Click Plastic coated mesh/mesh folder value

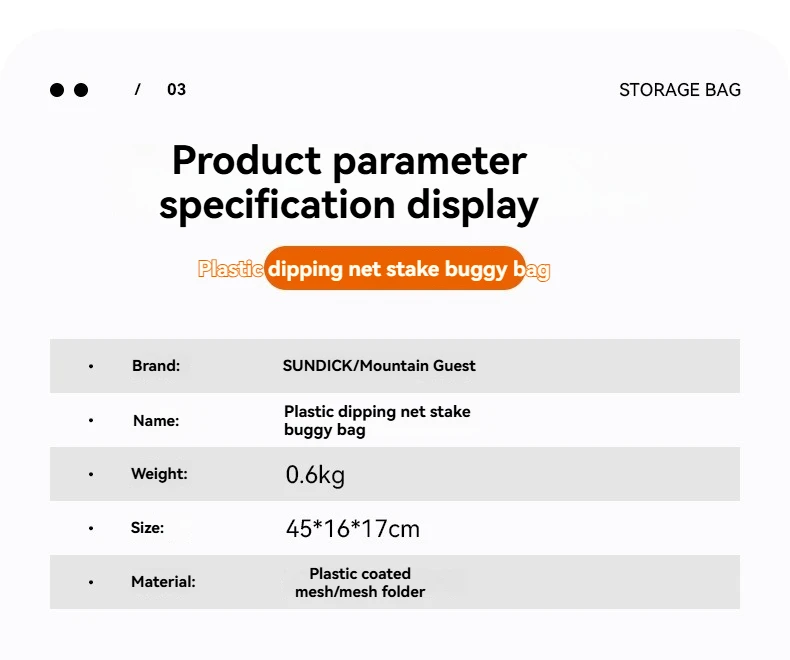[360, 582]
